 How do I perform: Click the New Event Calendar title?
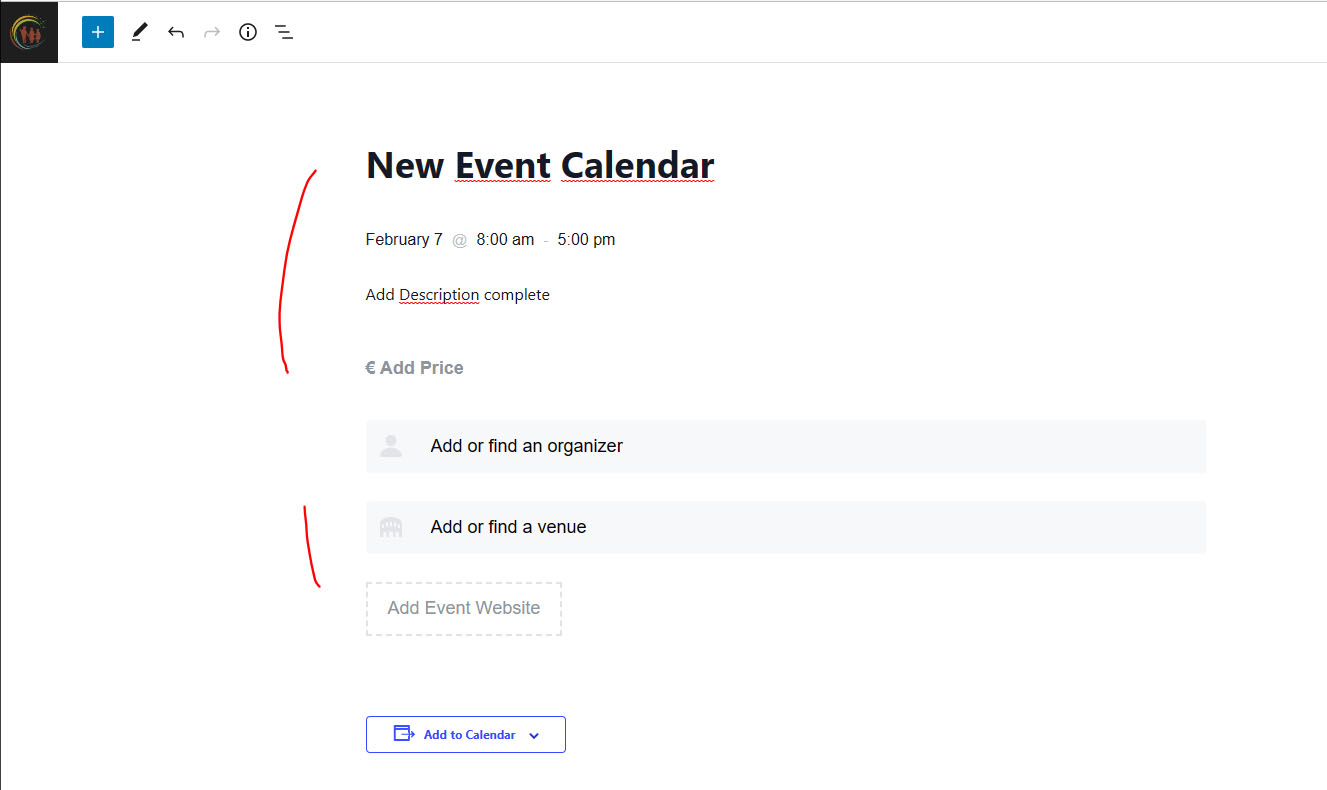coord(540,165)
